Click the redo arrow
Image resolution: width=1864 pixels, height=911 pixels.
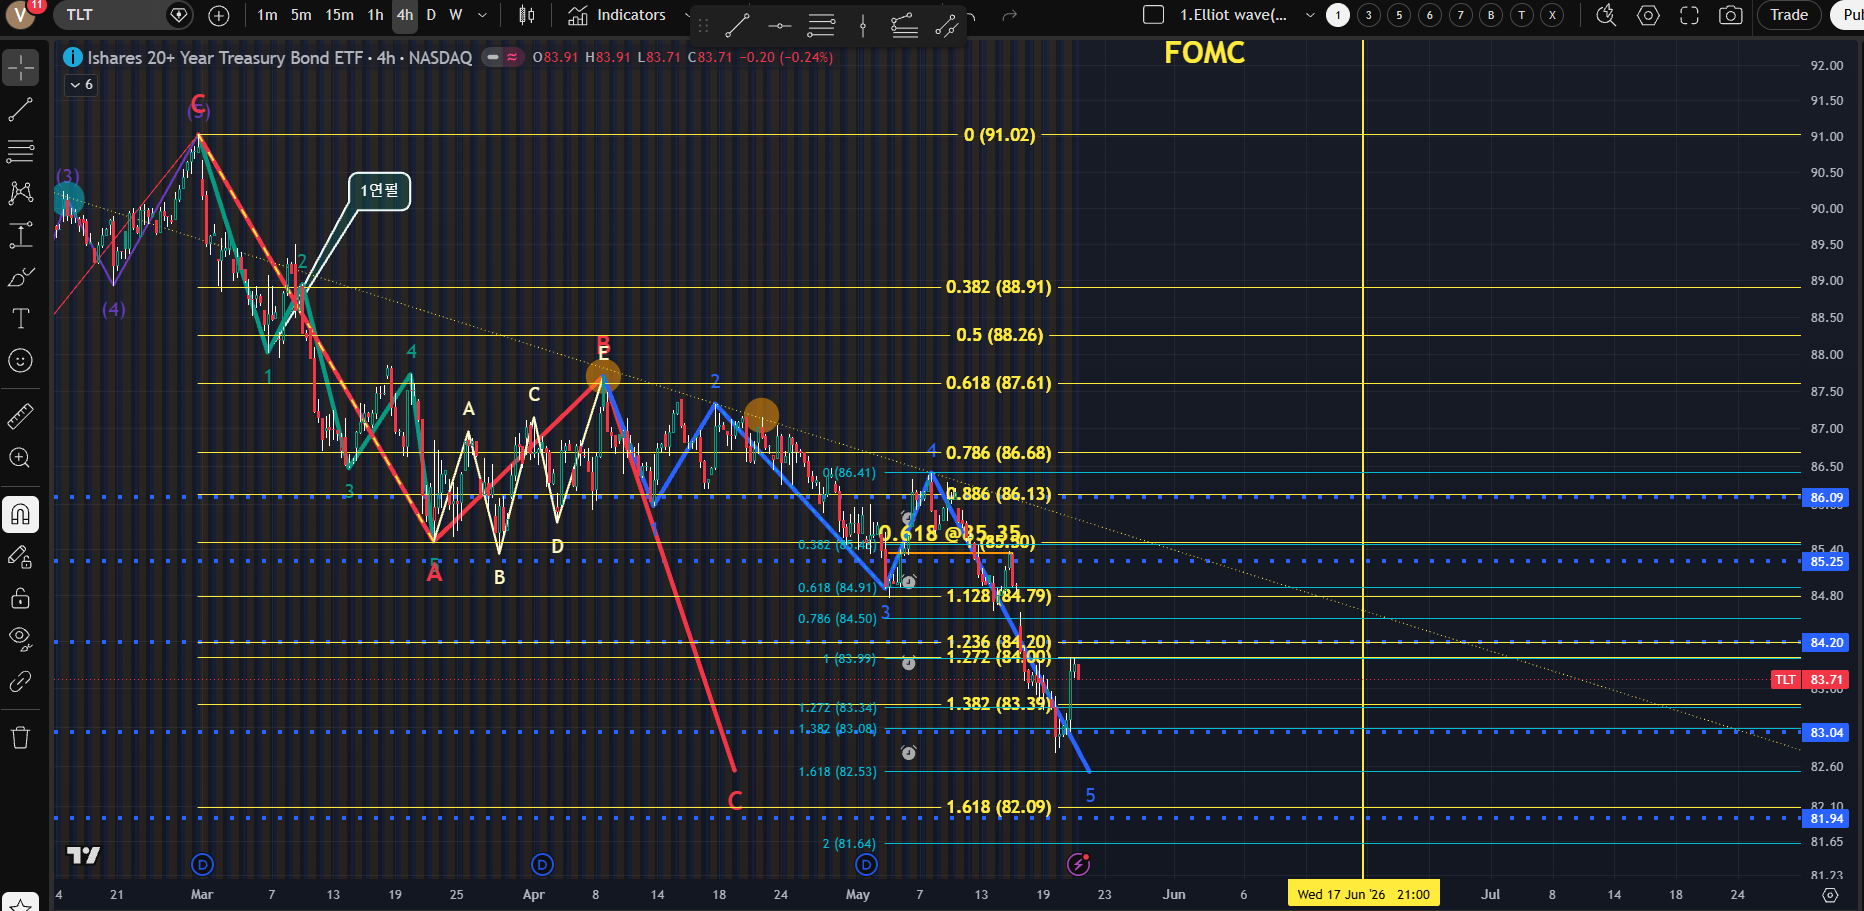pos(1010,15)
